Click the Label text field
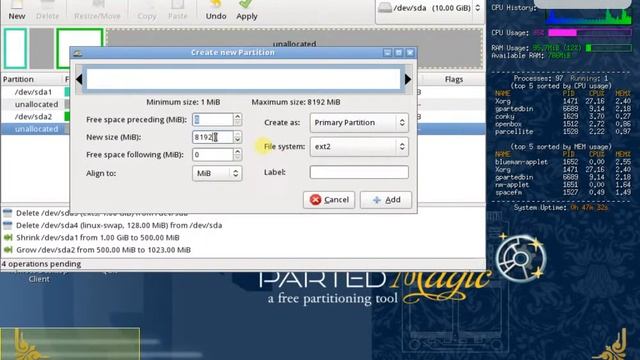The height and width of the screenshot is (360, 640). (x=359, y=172)
